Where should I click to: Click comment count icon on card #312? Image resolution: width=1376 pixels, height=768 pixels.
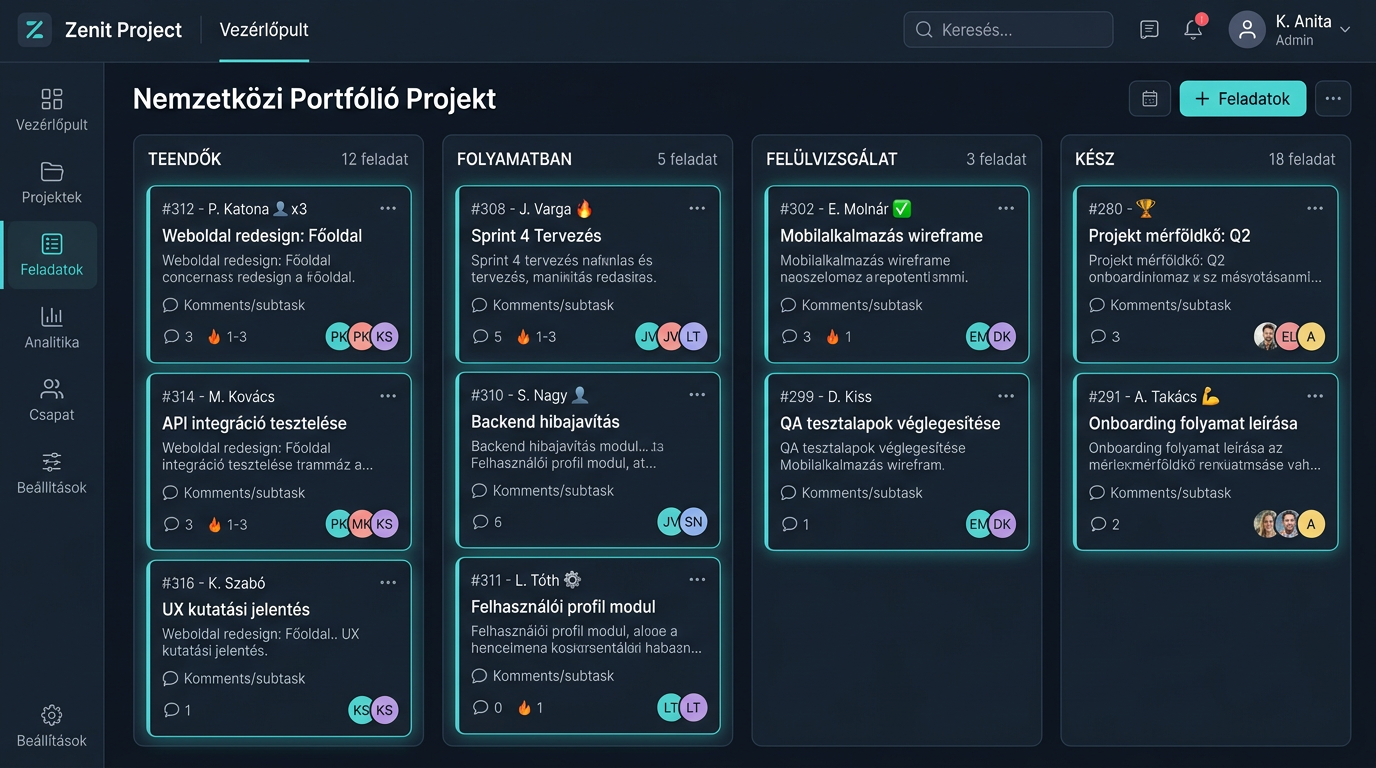point(171,337)
